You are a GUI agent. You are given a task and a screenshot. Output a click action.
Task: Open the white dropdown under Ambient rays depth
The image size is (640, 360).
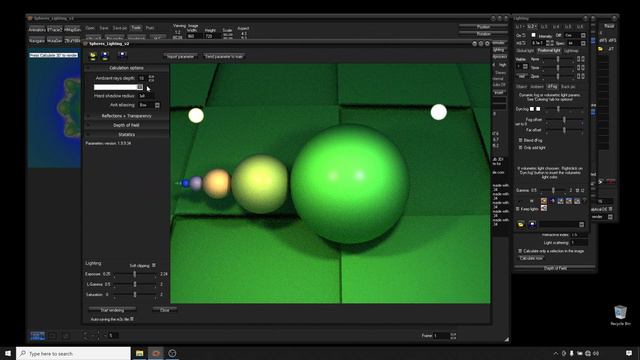[x=118, y=87]
